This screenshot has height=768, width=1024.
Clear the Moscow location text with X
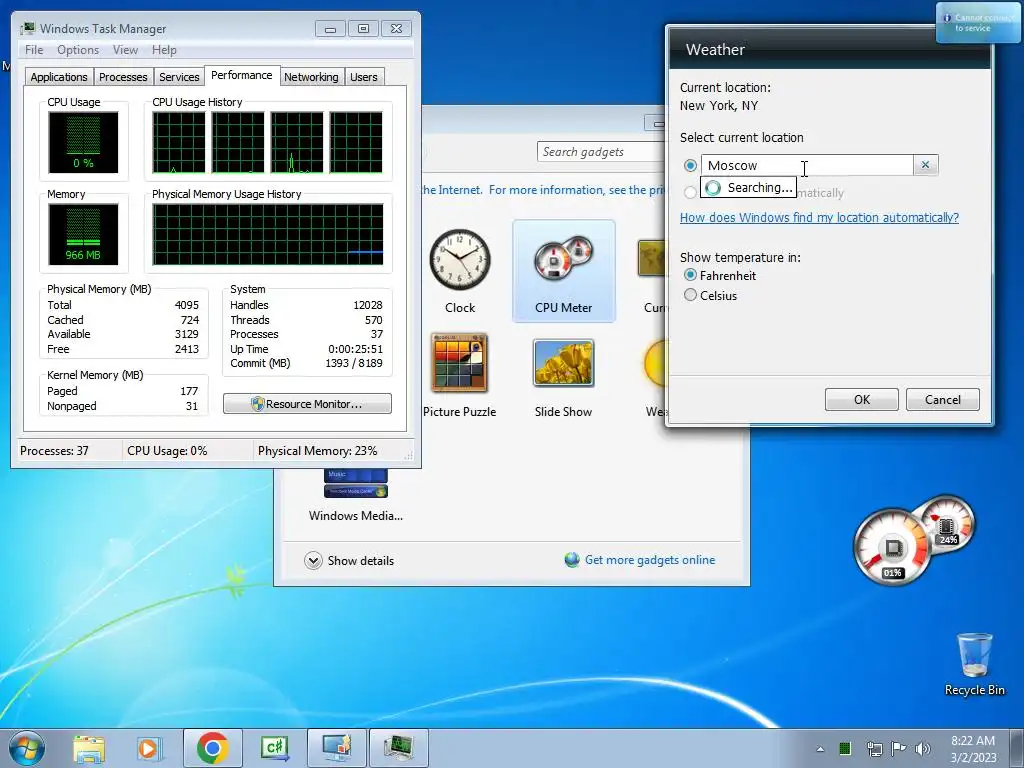pos(925,165)
